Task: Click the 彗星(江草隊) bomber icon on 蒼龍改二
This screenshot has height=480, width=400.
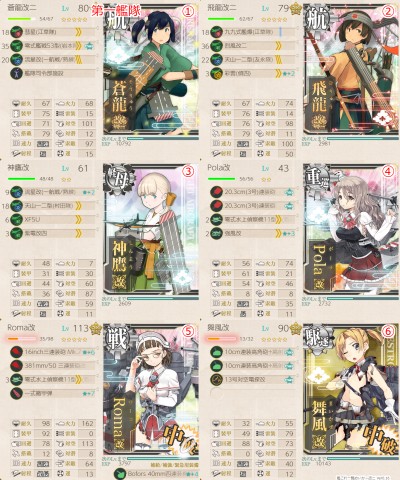Action: coord(16,32)
